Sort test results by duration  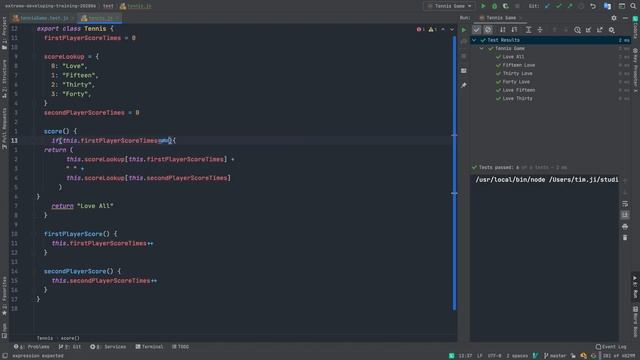tap(514, 30)
